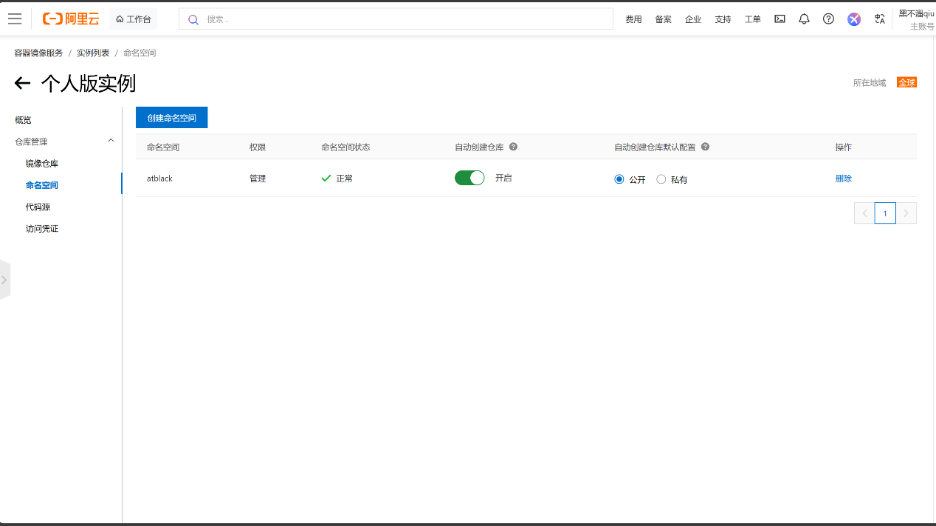Open 访问凭证 in the sidebar
Viewport: 936px width, 526px height.
tap(42, 229)
